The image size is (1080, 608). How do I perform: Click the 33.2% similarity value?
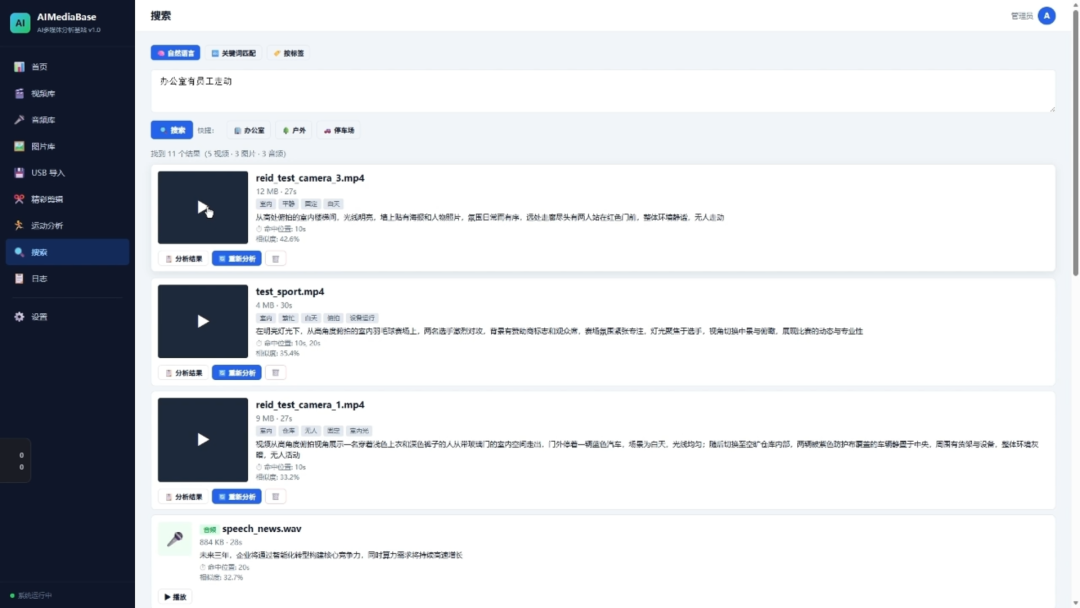point(289,476)
